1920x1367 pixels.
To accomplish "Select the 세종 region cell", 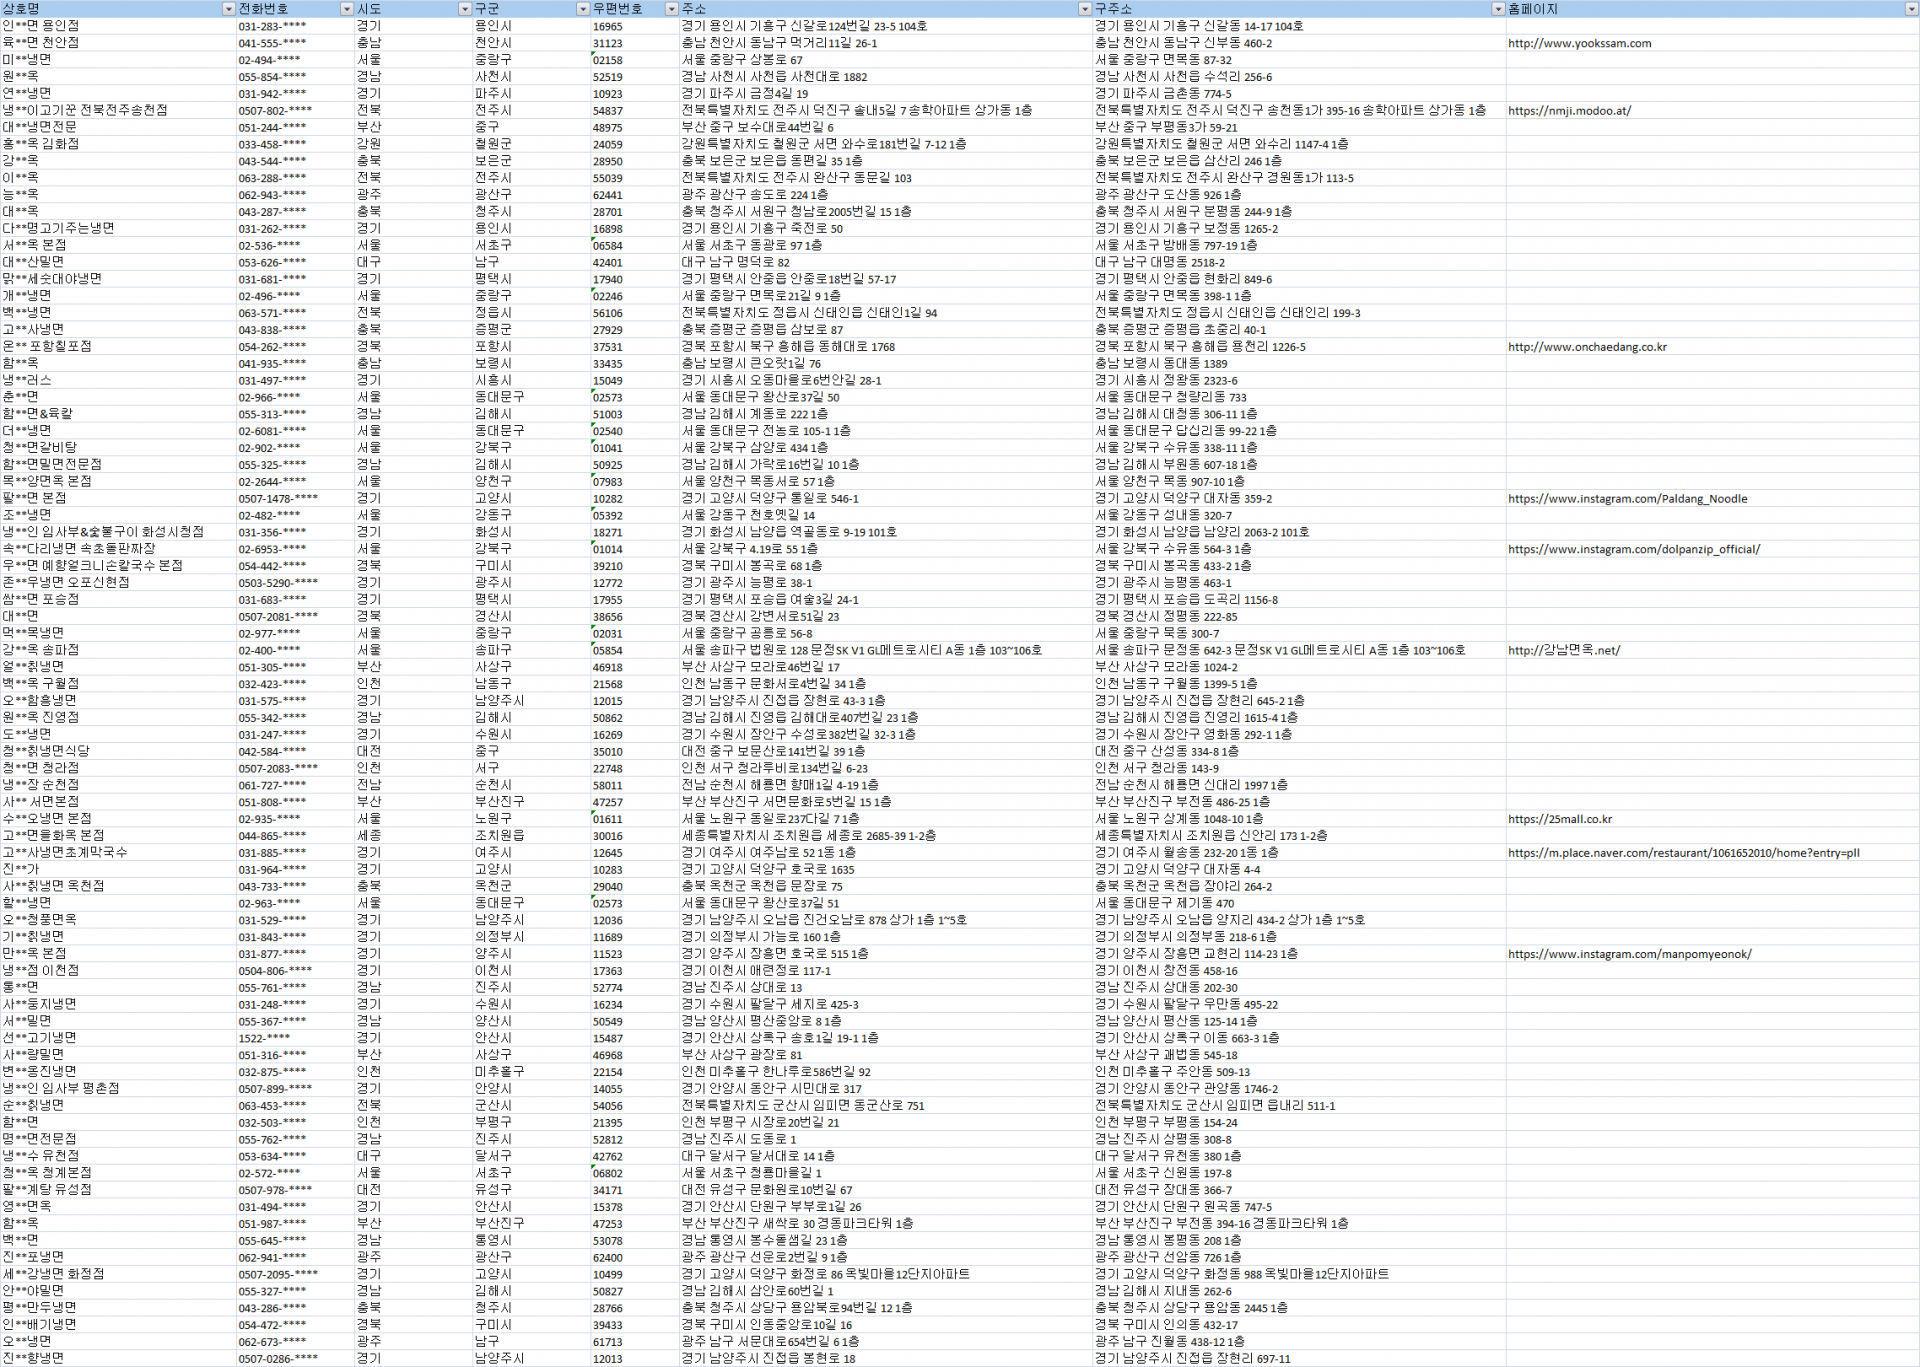I will click(x=368, y=836).
